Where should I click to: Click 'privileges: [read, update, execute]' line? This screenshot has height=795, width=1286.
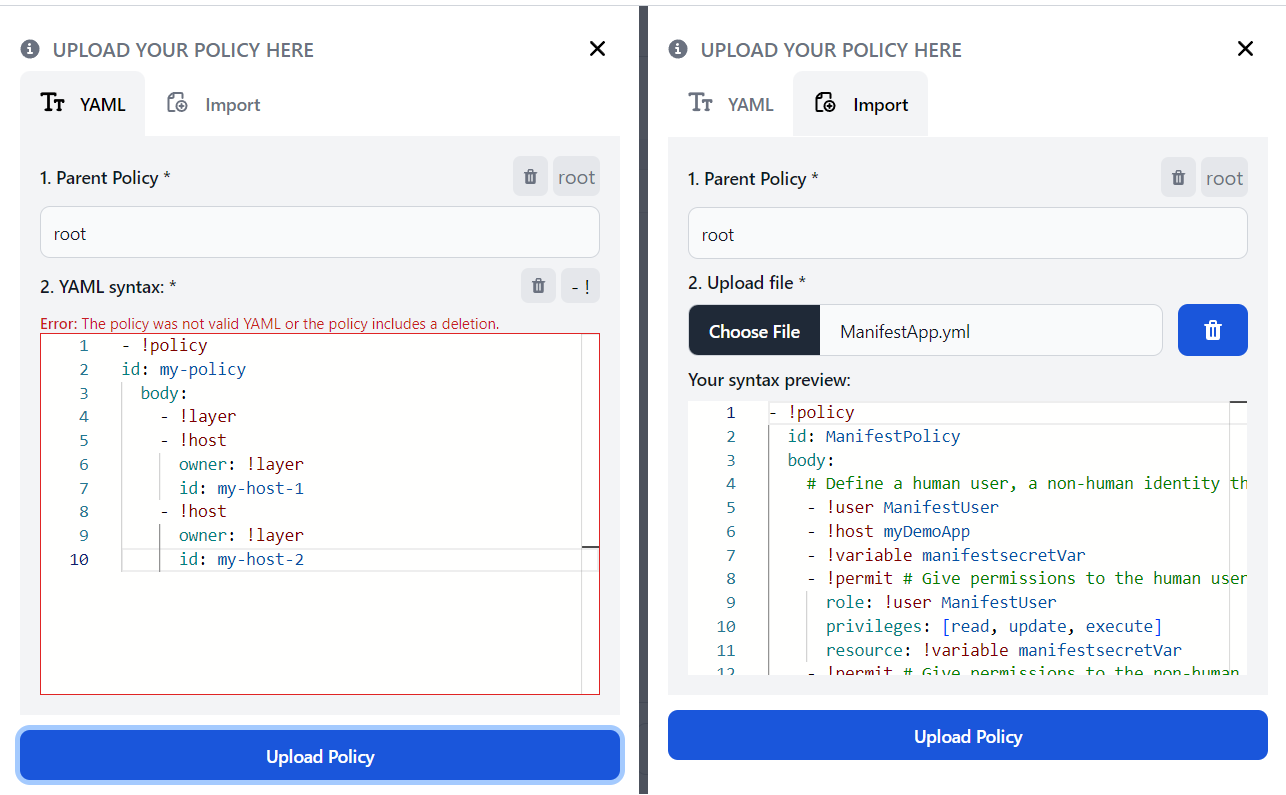click(x=994, y=626)
